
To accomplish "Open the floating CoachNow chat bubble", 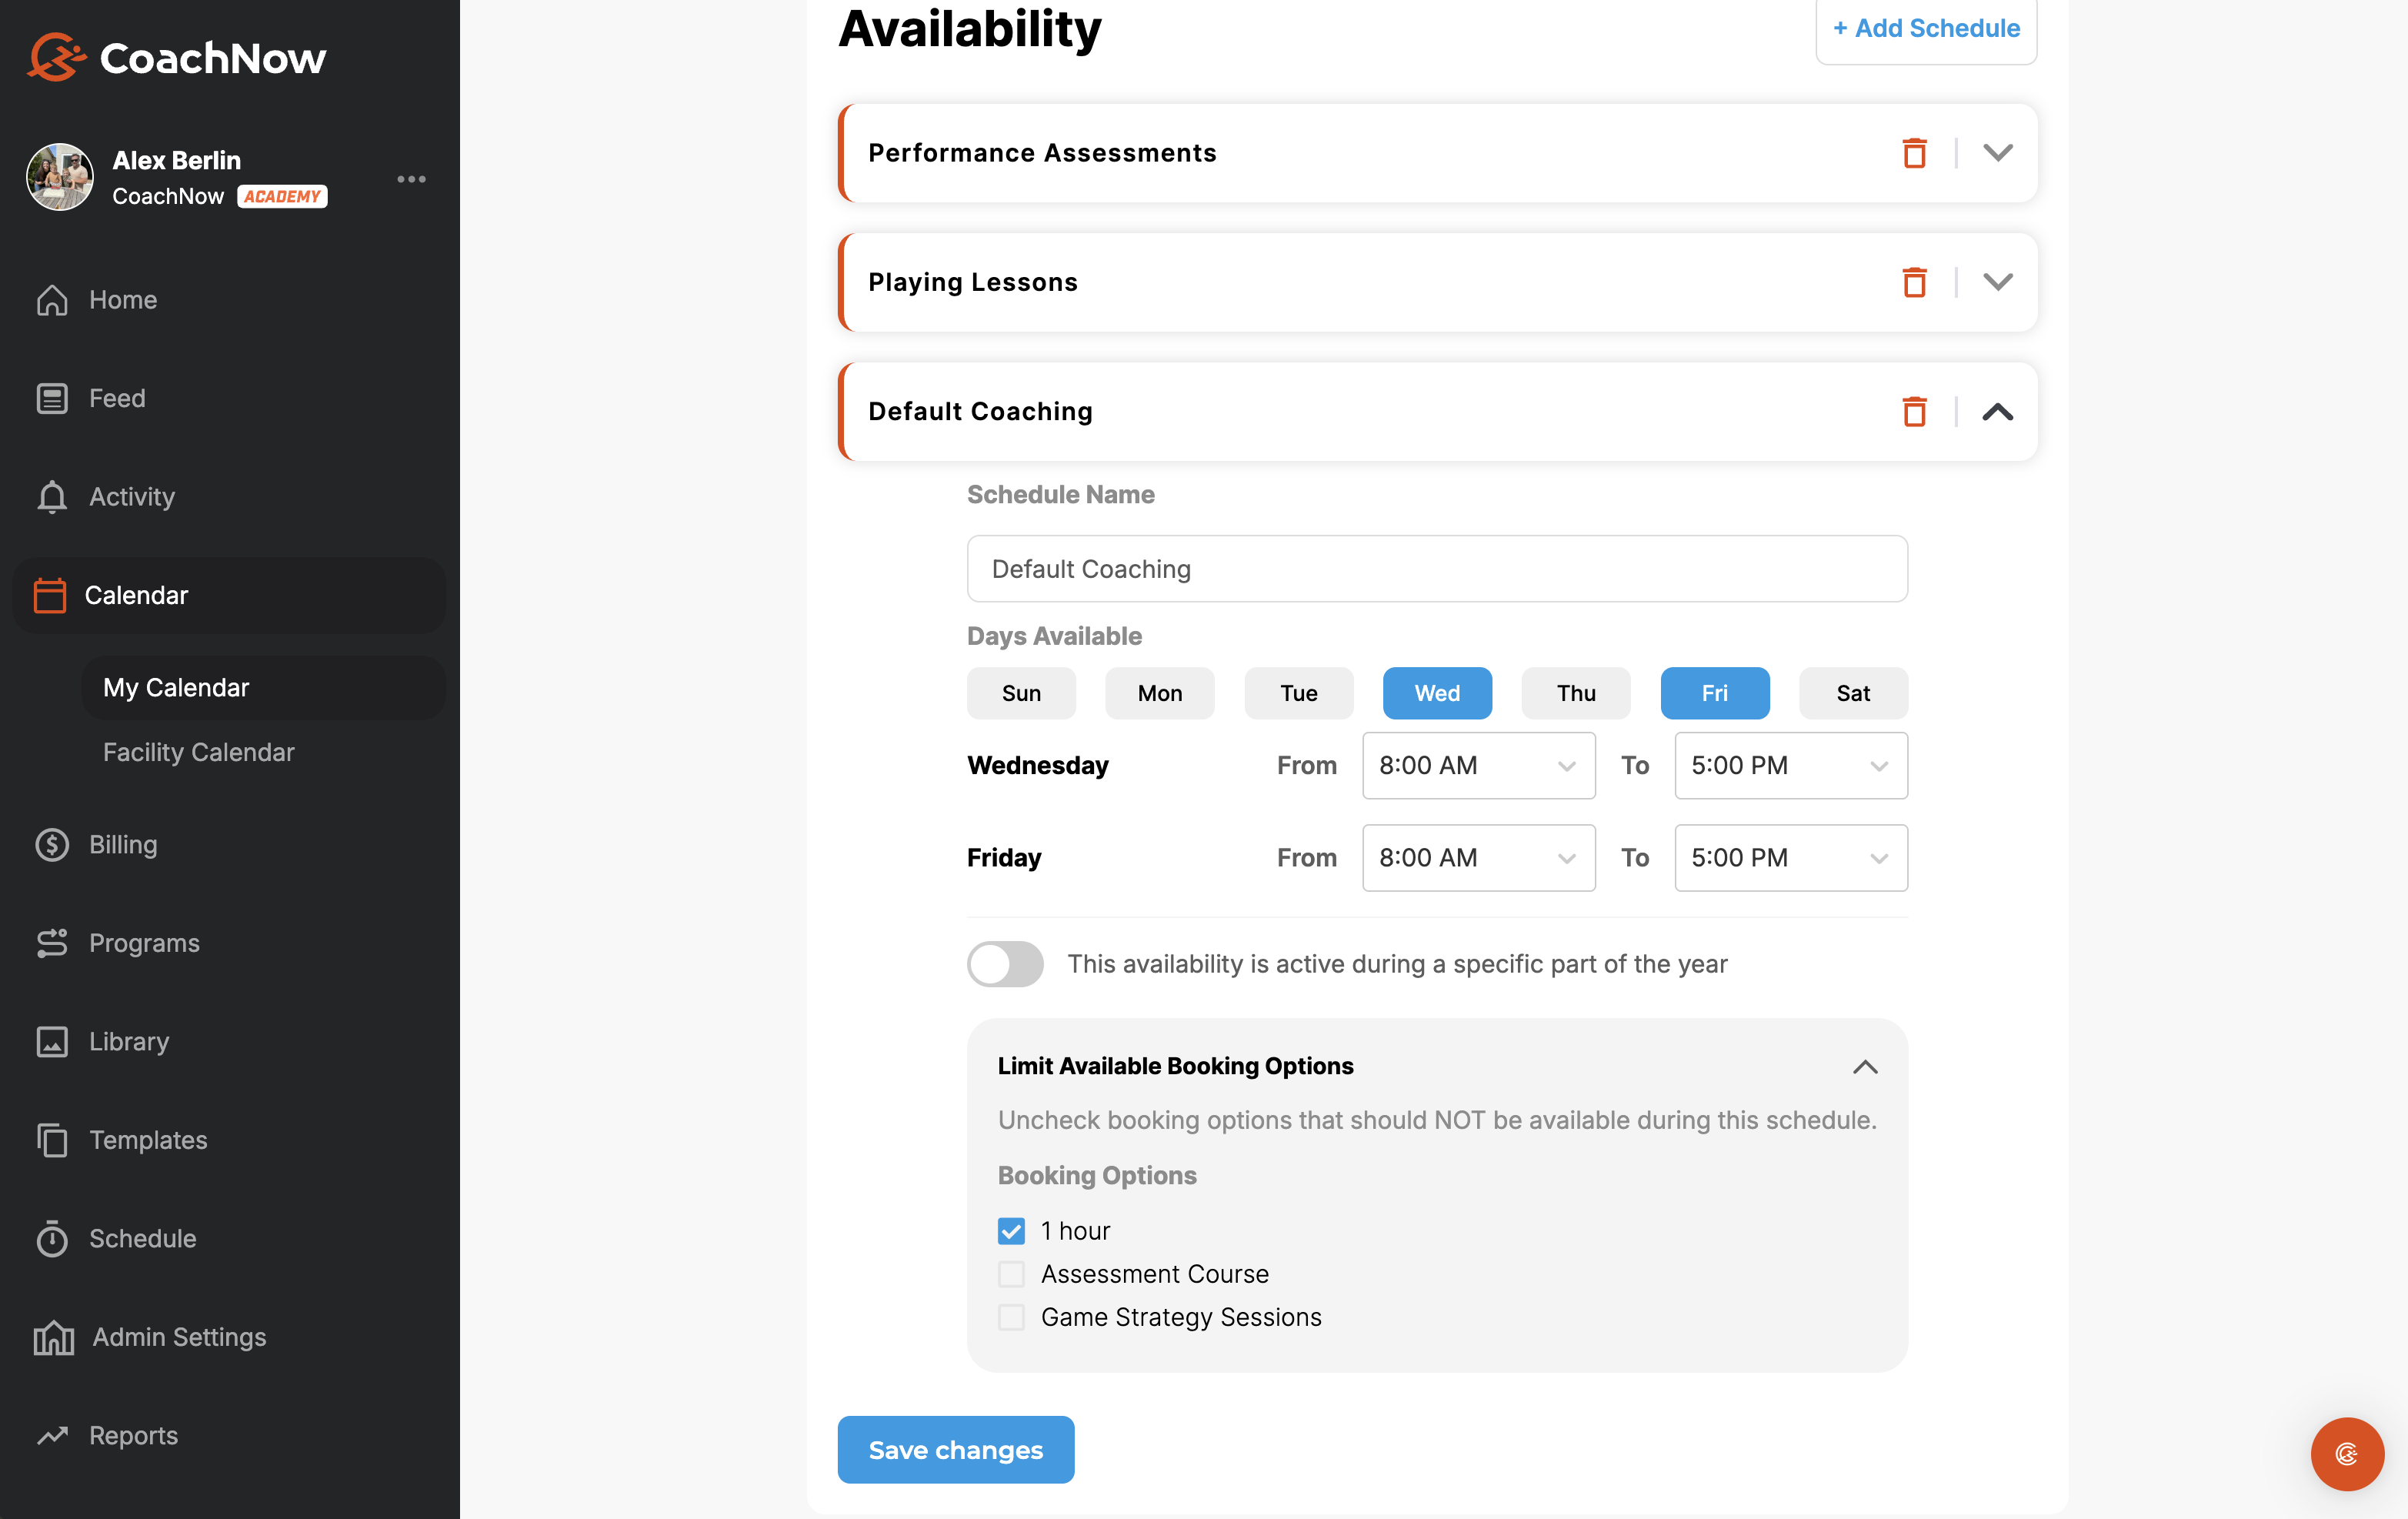I will click(2347, 1454).
